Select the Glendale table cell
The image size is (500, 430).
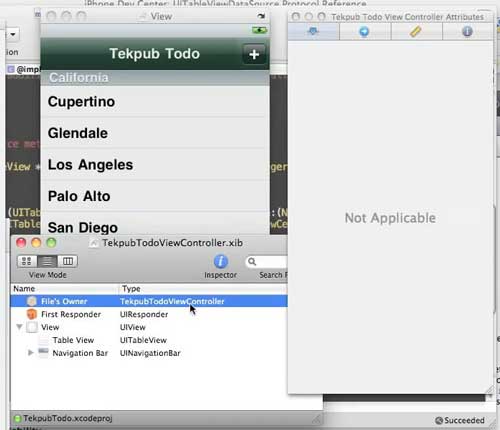[x=155, y=133]
